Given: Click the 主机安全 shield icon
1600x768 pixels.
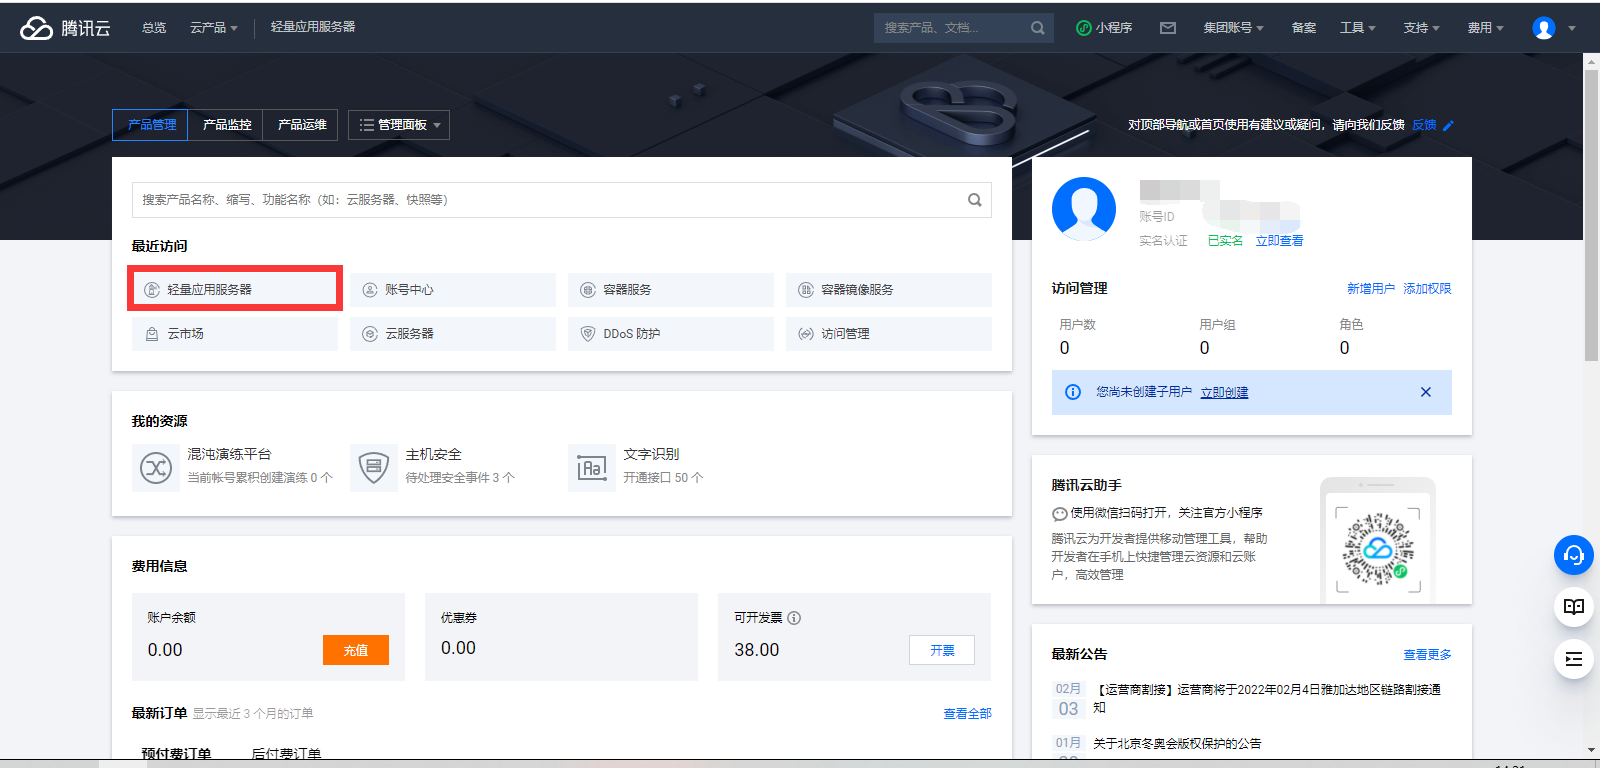Looking at the screenshot, I should (x=374, y=468).
